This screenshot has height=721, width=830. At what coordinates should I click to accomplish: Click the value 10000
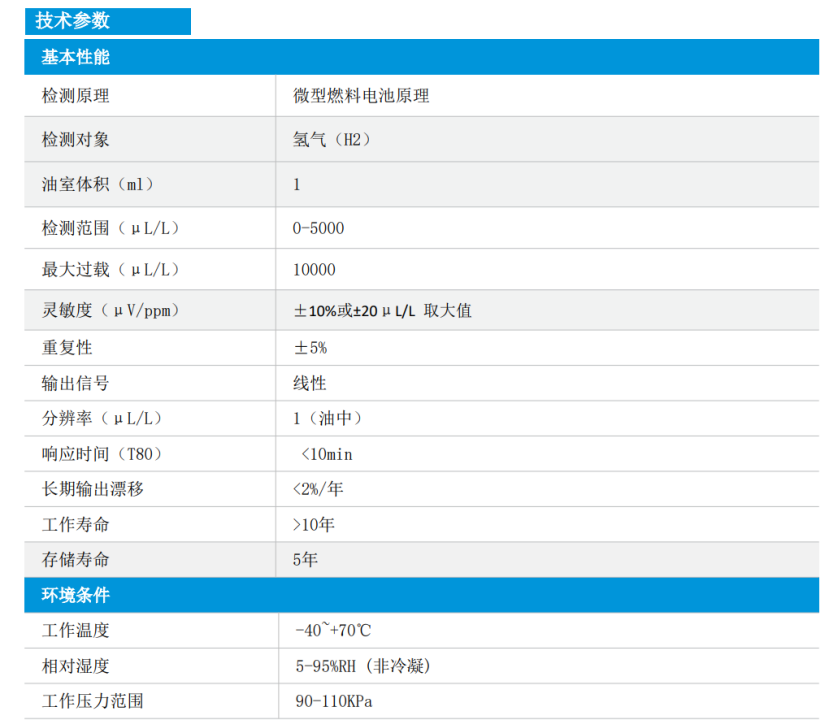click(x=314, y=269)
